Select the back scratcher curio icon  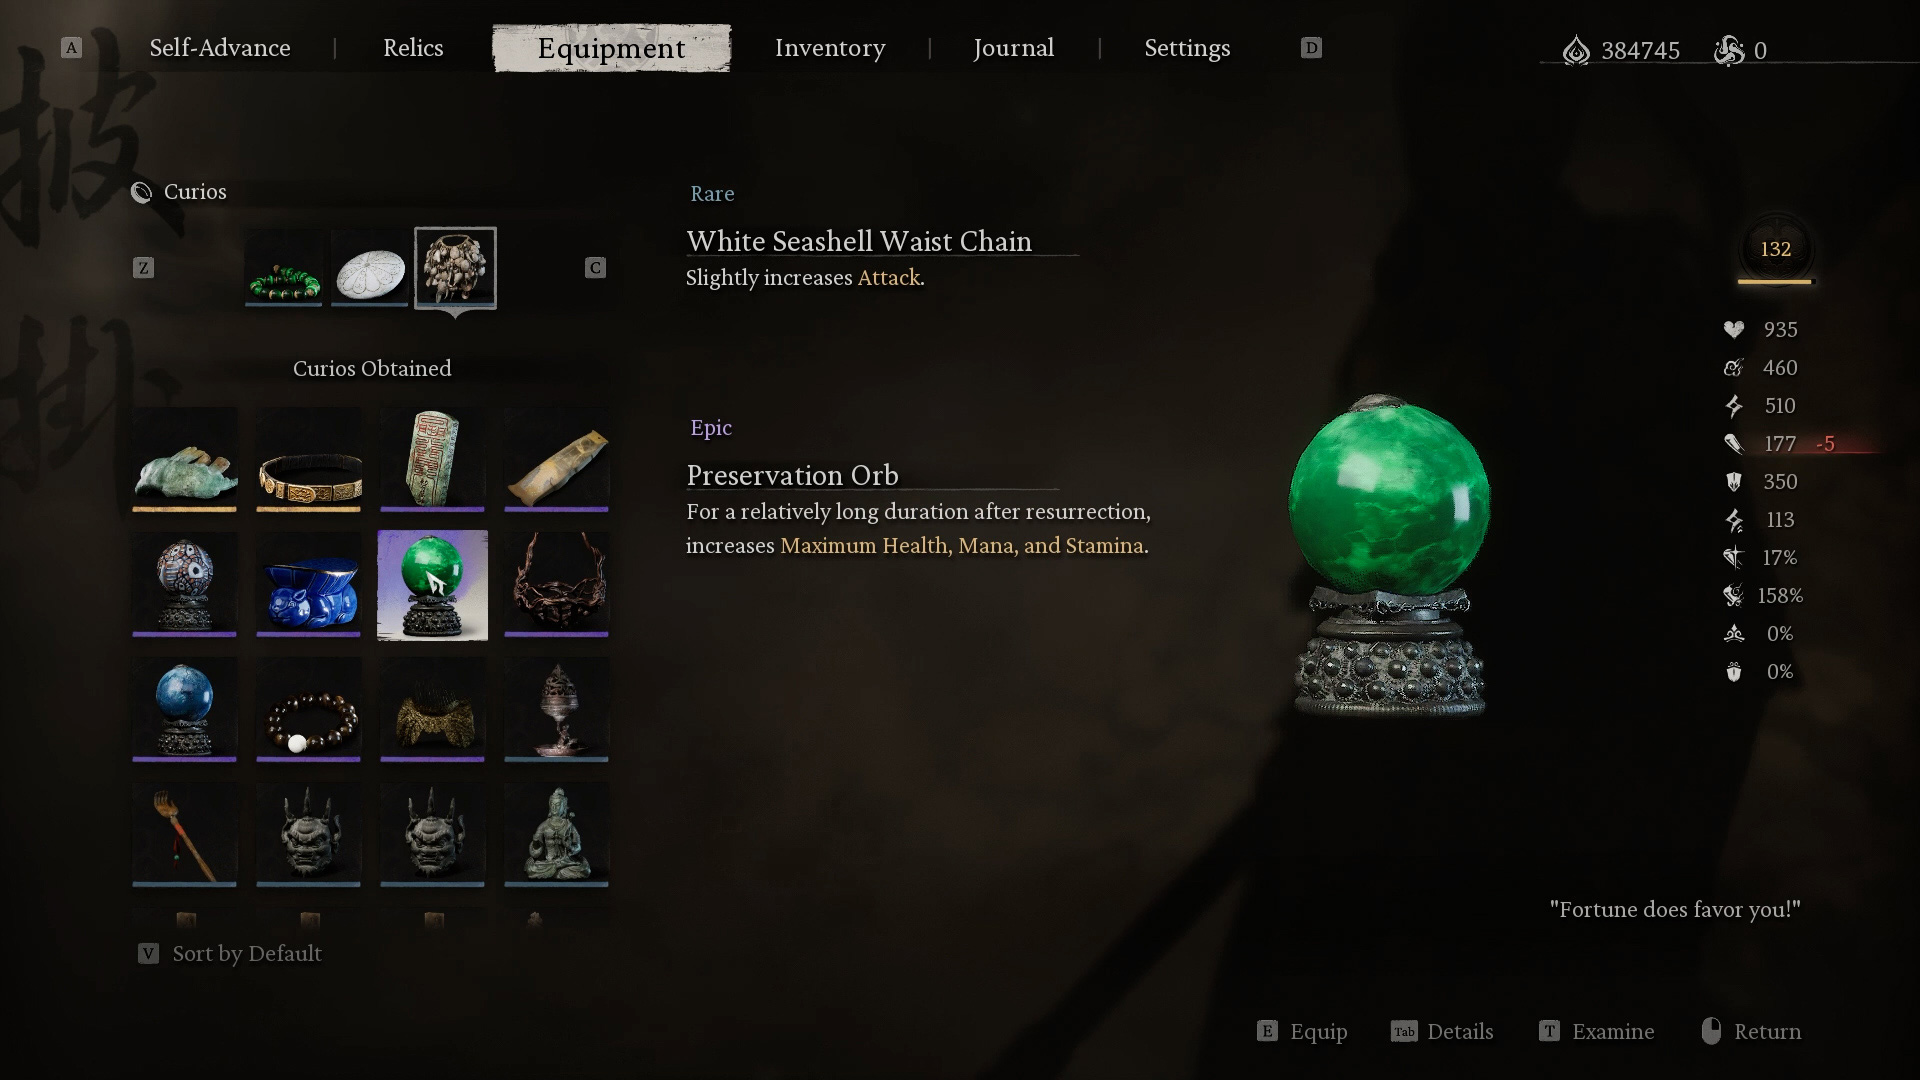pyautogui.click(x=185, y=834)
